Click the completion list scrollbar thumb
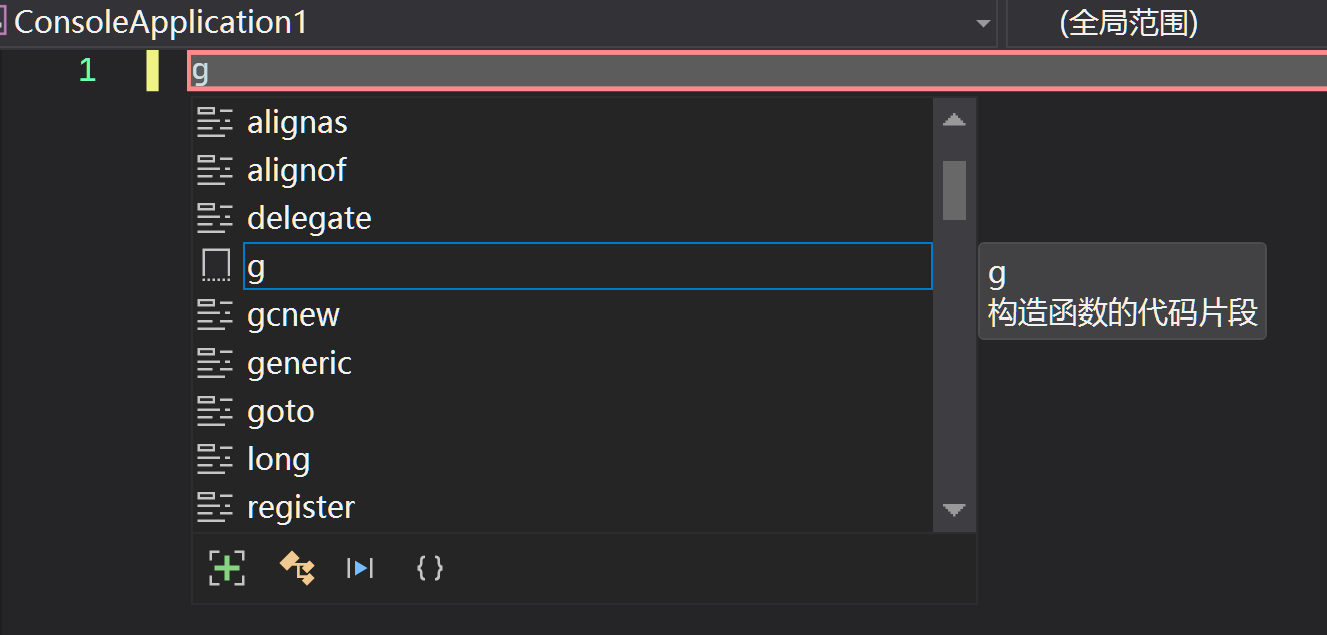This screenshot has height=635, width=1327. coord(954,190)
